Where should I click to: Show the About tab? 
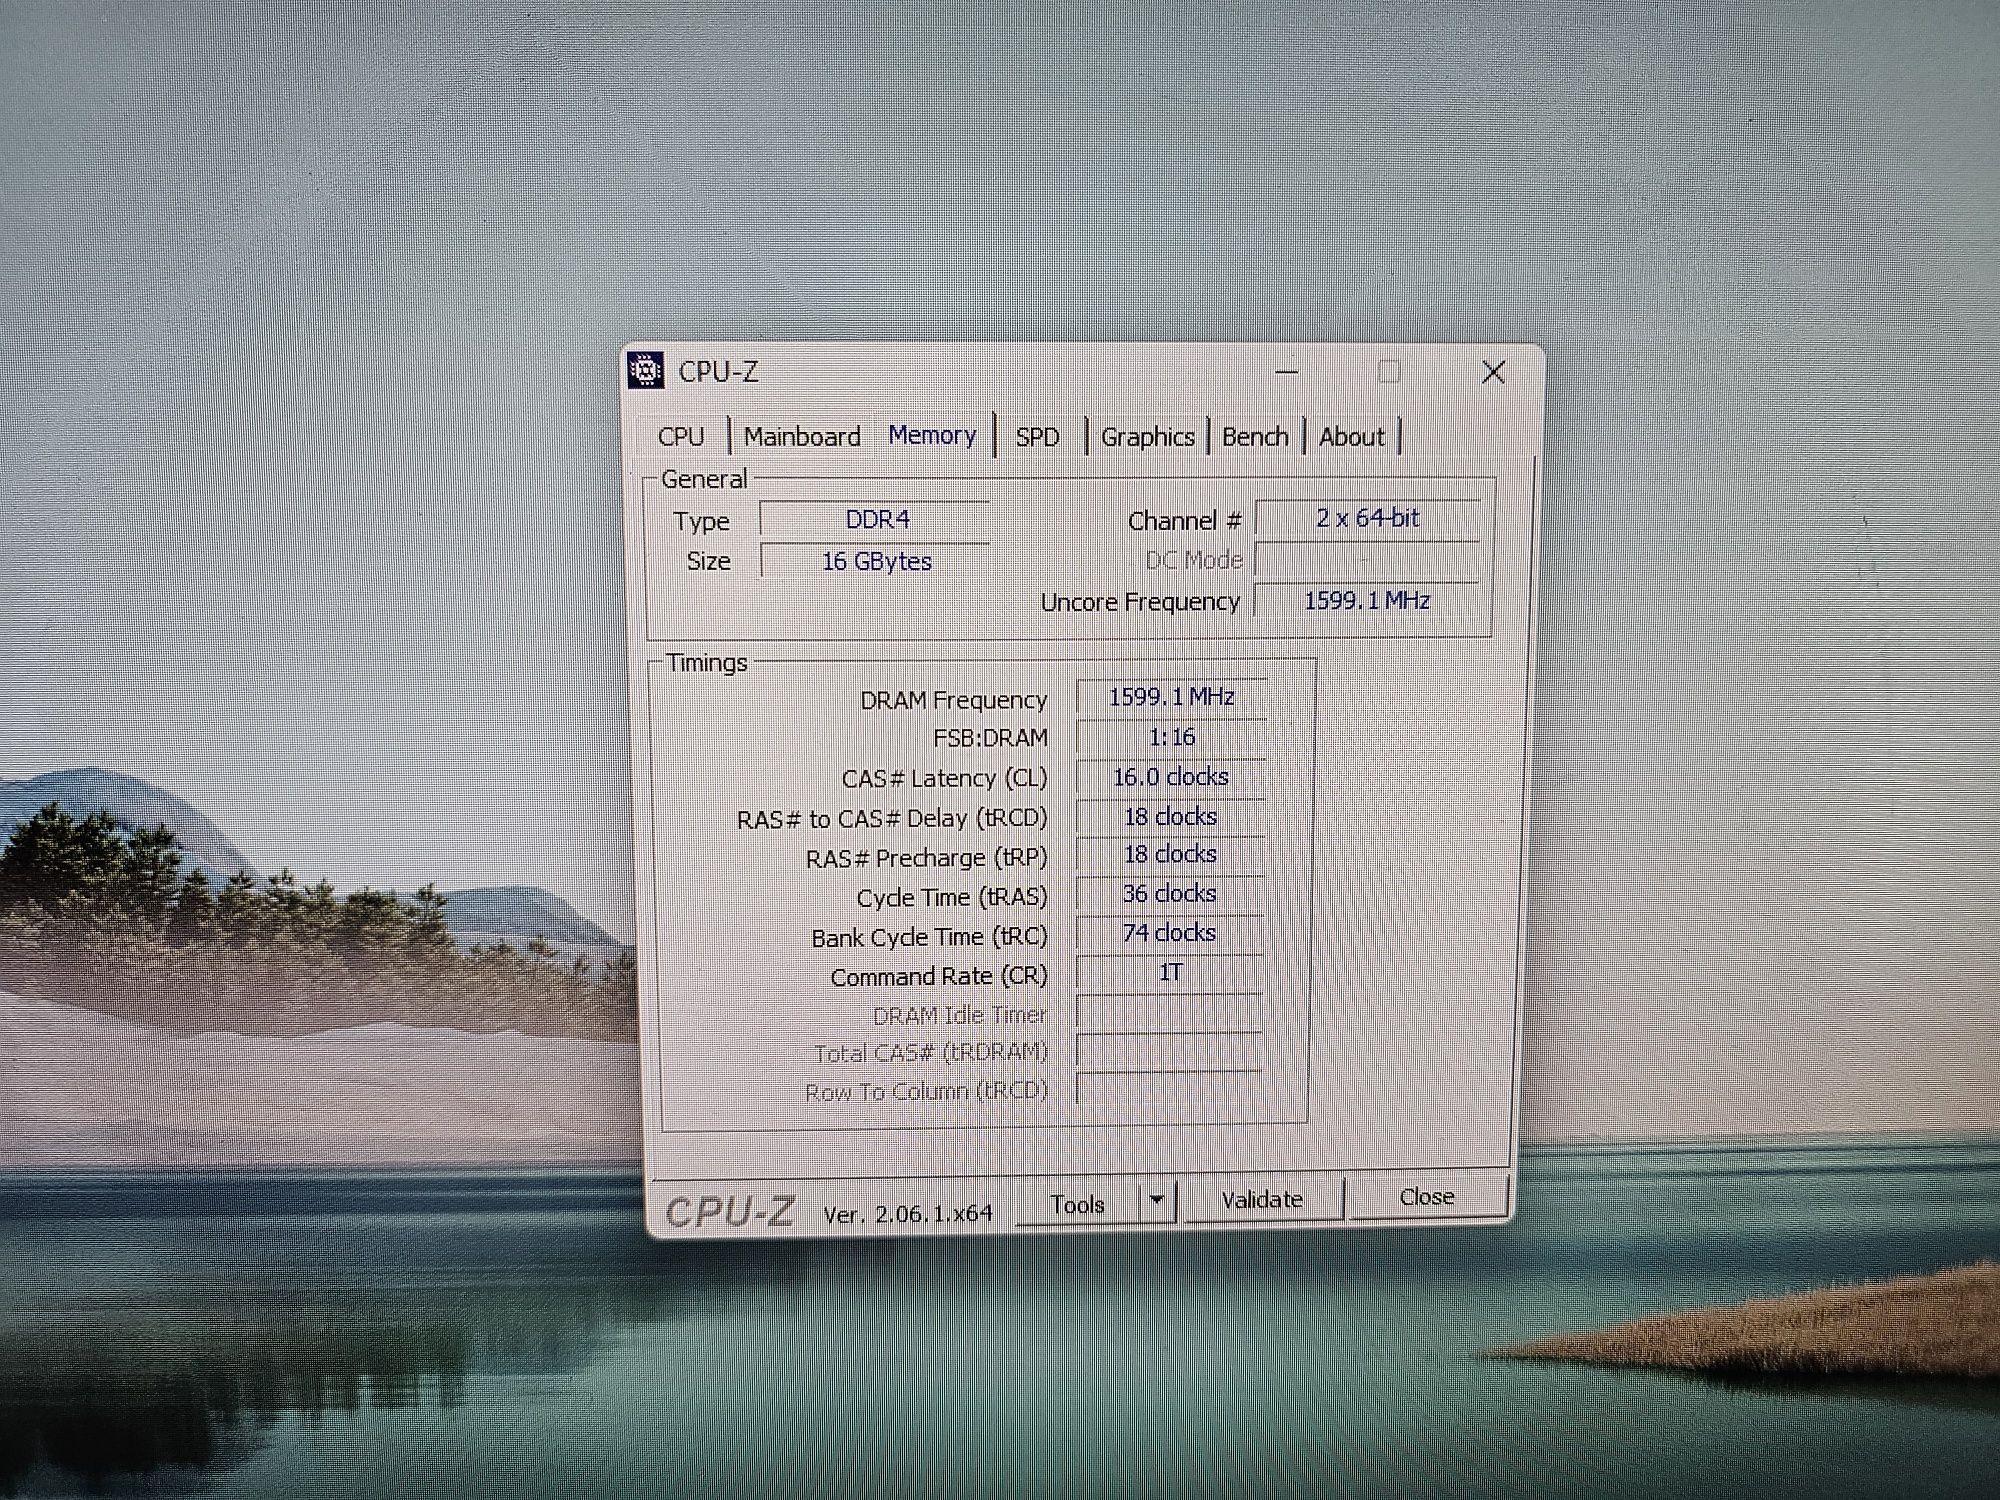pyautogui.click(x=1352, y=437)
